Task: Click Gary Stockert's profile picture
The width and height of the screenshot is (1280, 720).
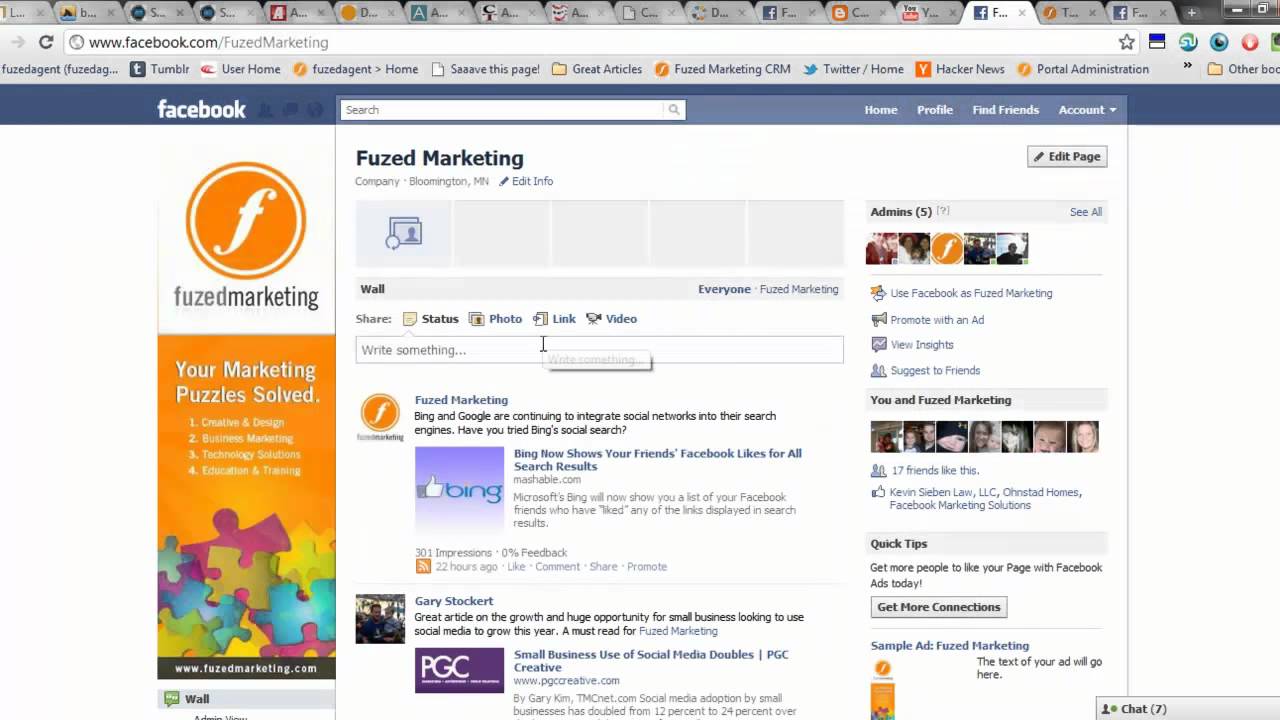Action: point(380,619)
